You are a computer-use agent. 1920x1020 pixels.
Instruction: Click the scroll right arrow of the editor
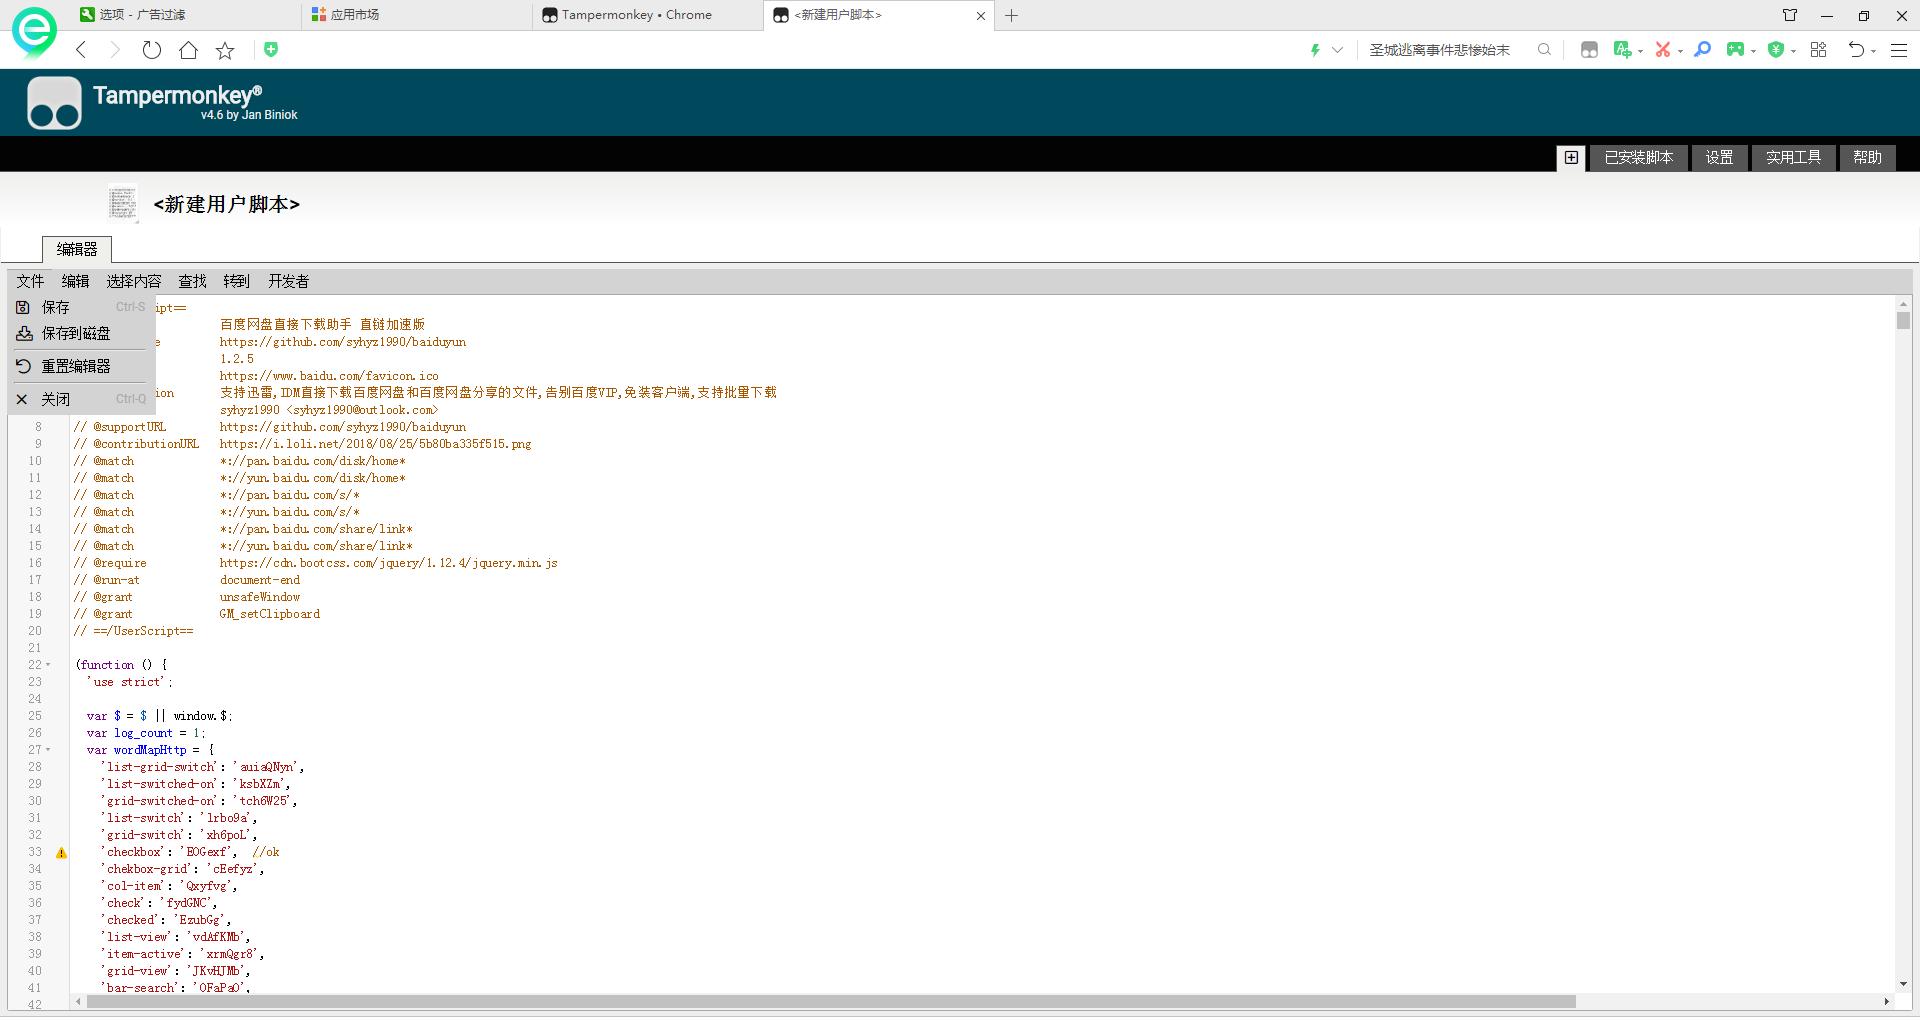coord(1887,1002)
